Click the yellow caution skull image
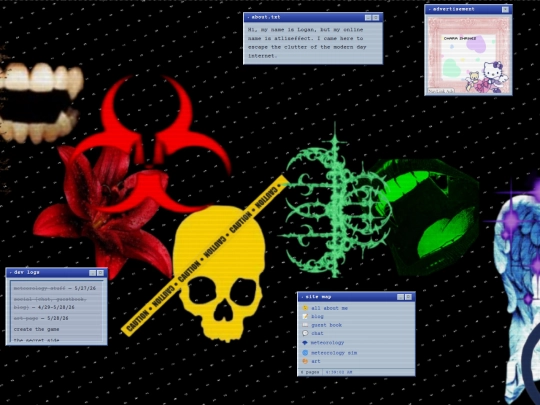The image size is (540, 405). click(x=219, y=274)
